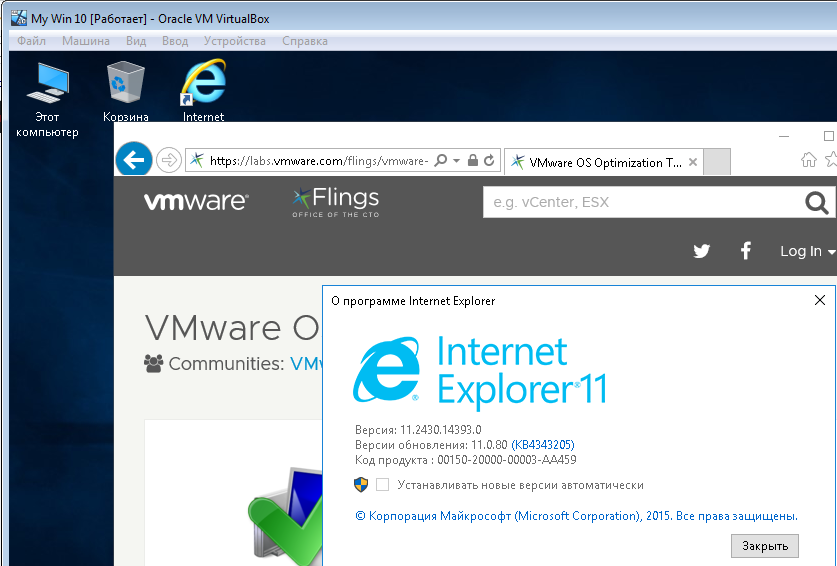Open VMware Facebook page icon
The height and width of the screenshot is (566, 837).
point(746,250)
